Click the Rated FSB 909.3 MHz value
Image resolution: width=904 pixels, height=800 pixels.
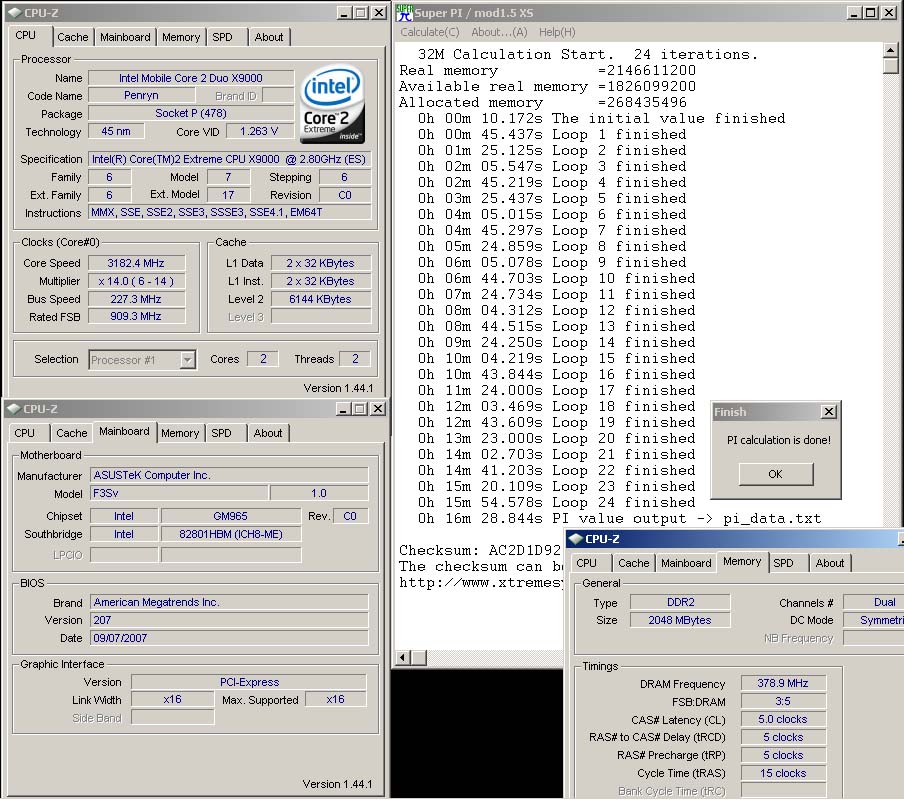click(136, 316)
